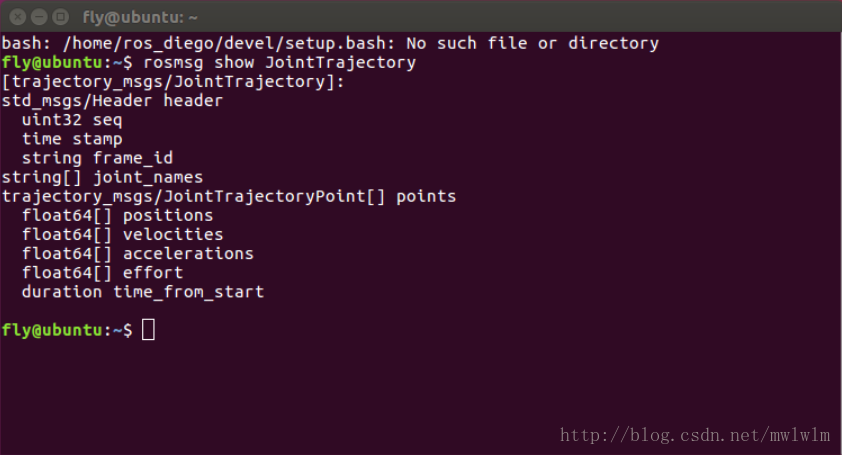The height and width of the screenshot is (455, 842).
Task: Click the string frame_id field
Action: coord(97,158)
